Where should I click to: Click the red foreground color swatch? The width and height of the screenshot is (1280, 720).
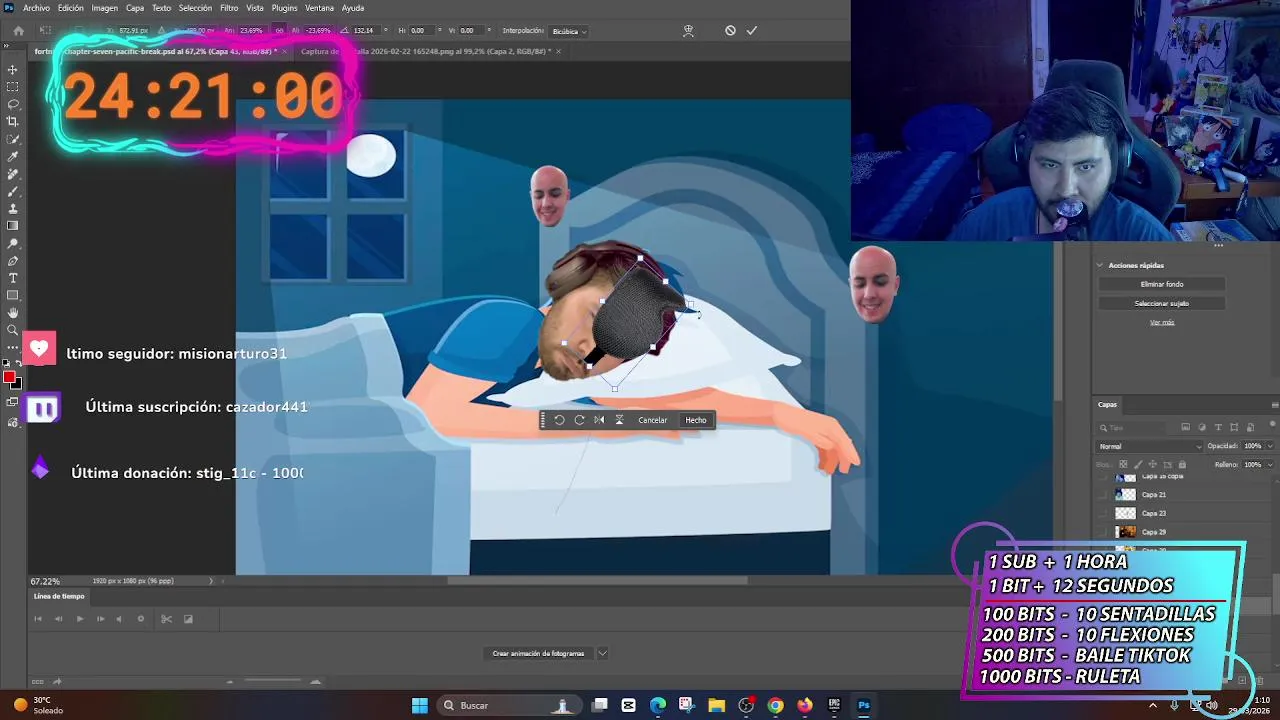[9, 377]
